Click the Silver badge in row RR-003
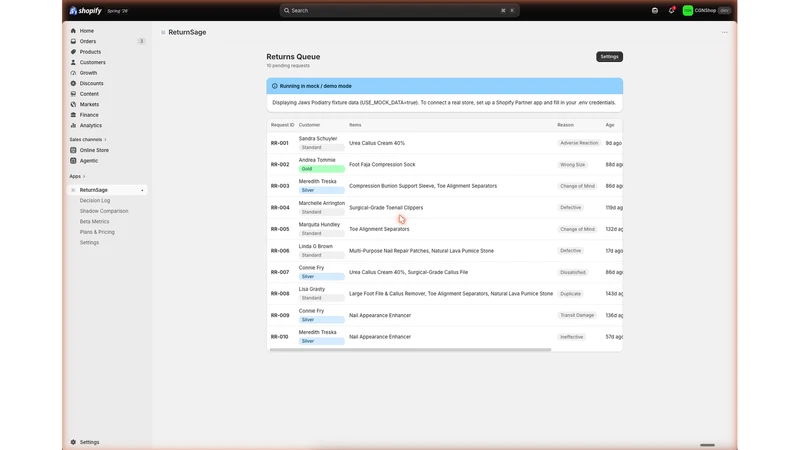This screenshot has width=800, height=450. click(321, 190)
